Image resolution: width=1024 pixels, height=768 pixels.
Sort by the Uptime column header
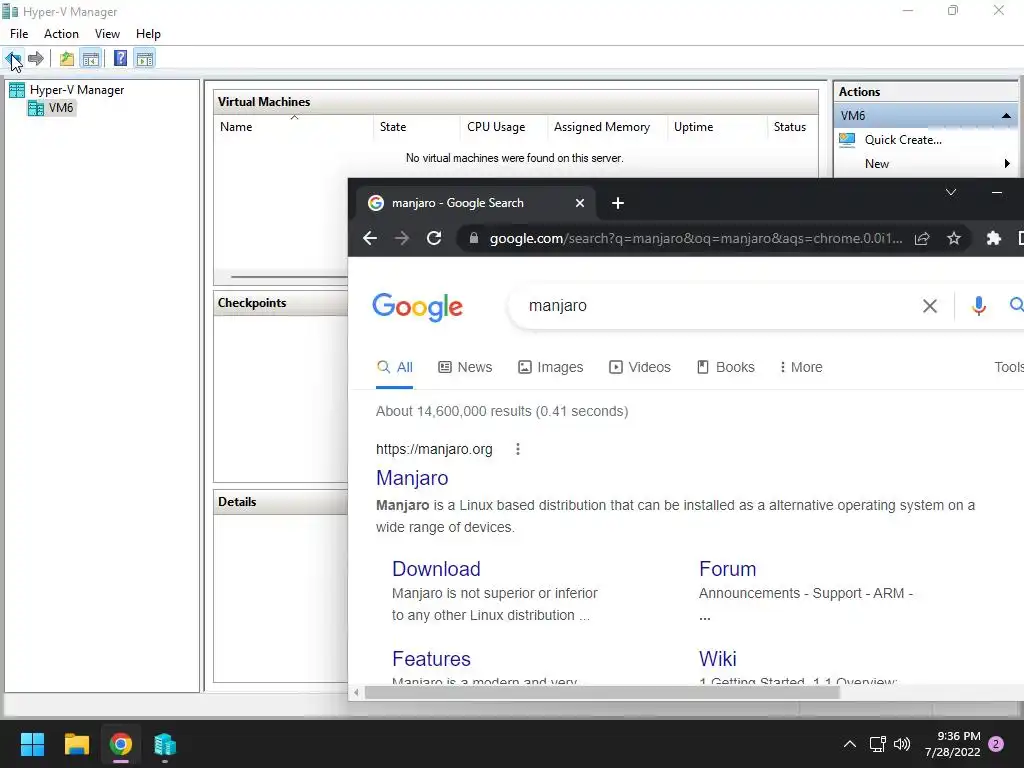[717, 127]
